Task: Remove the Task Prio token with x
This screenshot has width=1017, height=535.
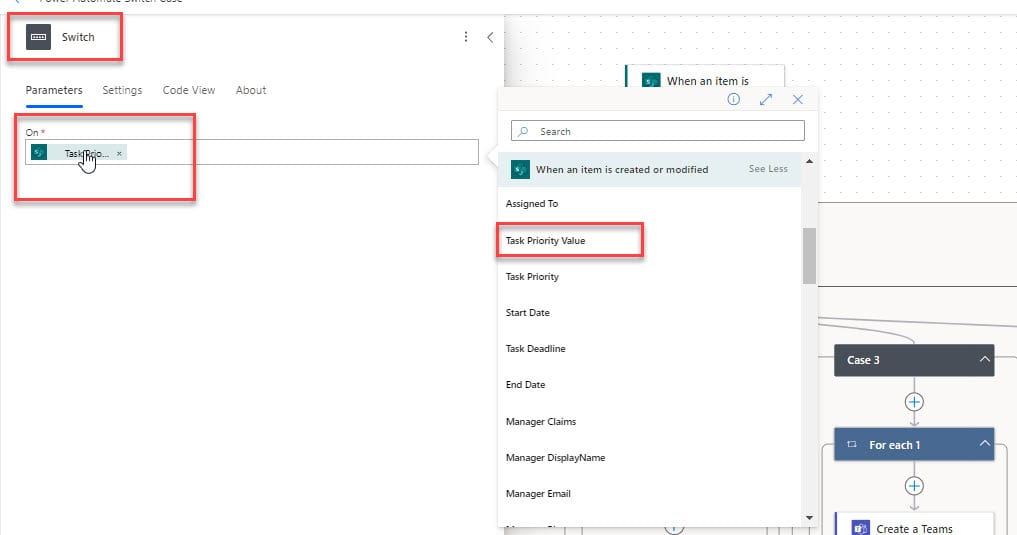Action: (x=119, y=154)
